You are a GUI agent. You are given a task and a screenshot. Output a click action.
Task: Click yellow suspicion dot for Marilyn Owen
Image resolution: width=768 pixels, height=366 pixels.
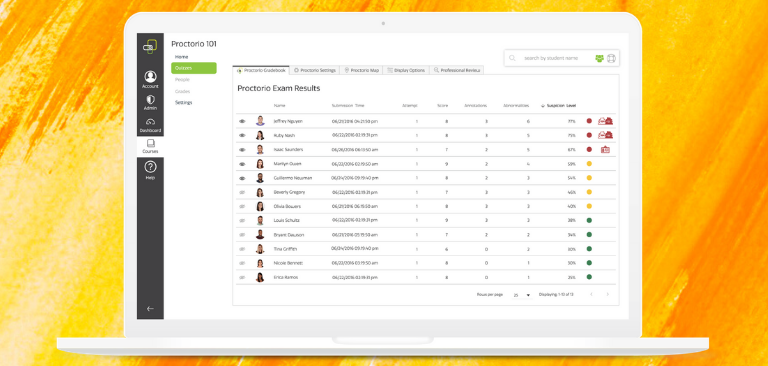589,164
